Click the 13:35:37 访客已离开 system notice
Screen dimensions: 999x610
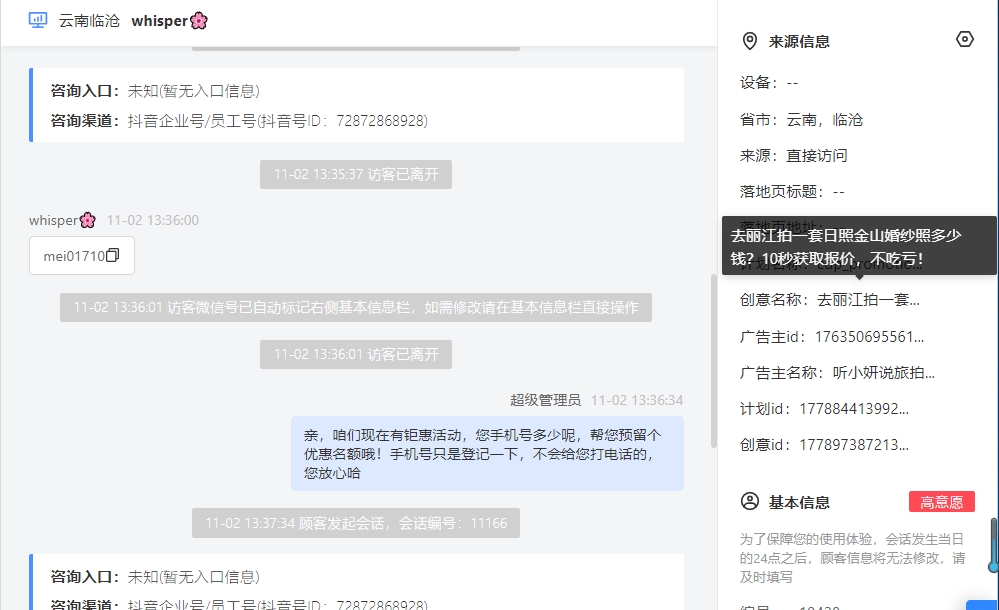click(x=356, y=174)
